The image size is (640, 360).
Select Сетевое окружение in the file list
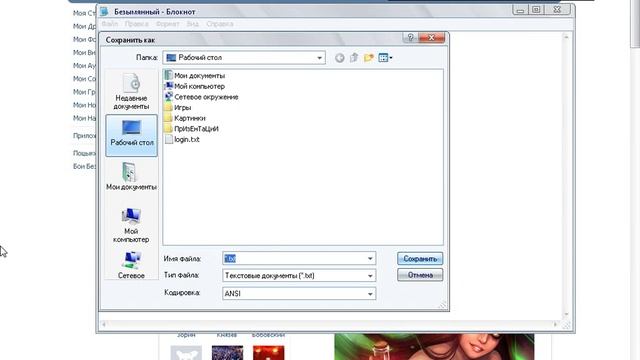point(201,97)
